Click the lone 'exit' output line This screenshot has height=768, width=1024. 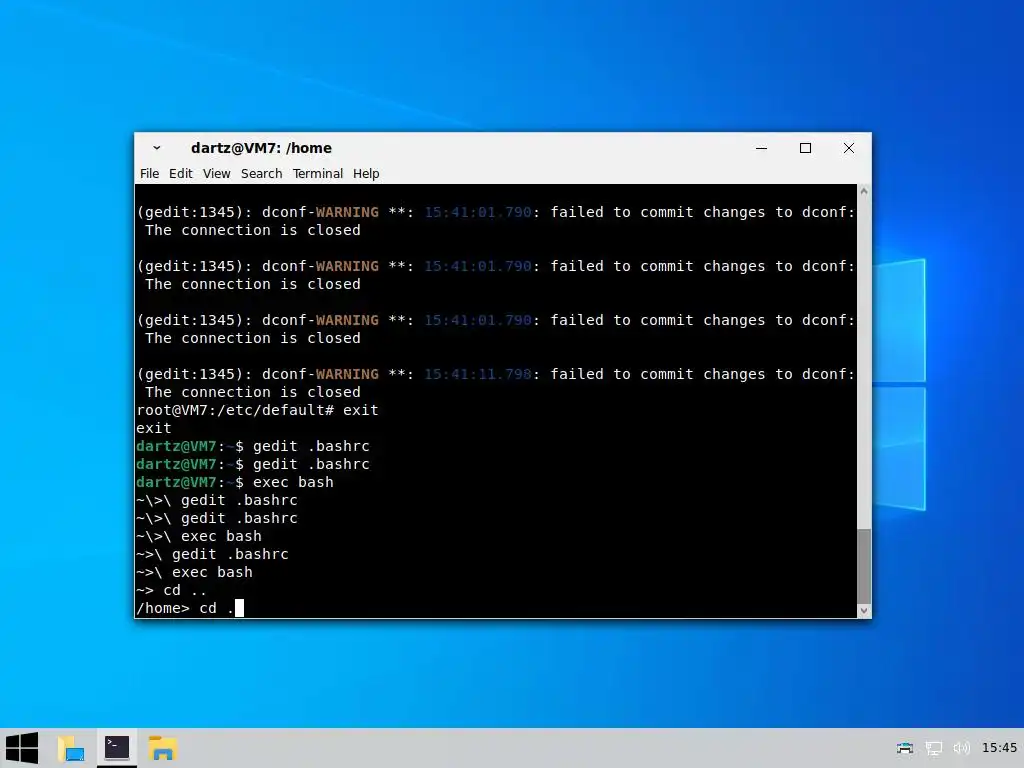click(153, 428)
